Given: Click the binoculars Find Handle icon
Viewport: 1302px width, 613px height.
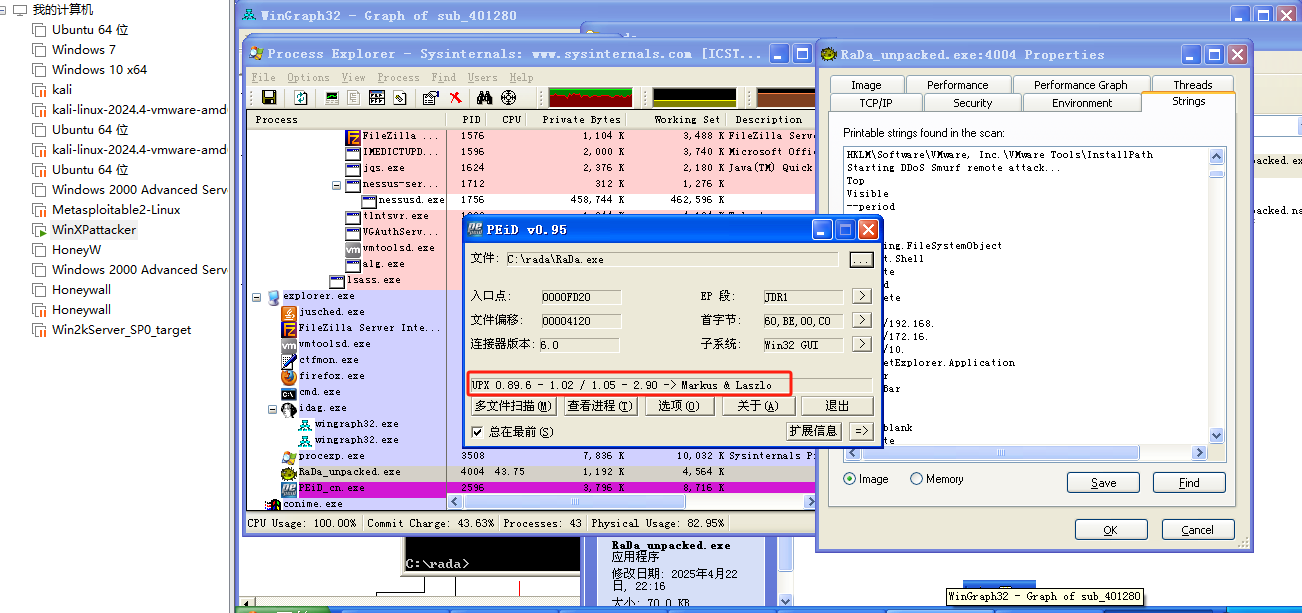Looking at the screenshot, I should click(x=485, y=97).
